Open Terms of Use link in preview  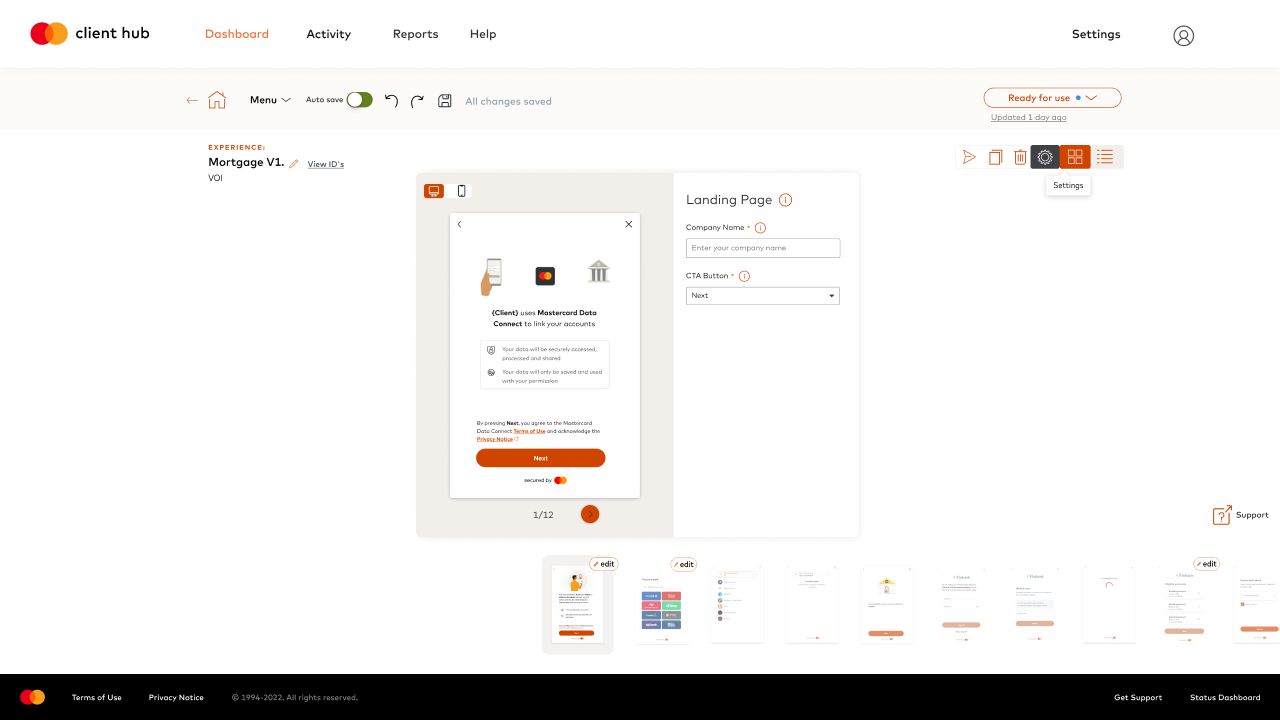[x=529, y=431]
